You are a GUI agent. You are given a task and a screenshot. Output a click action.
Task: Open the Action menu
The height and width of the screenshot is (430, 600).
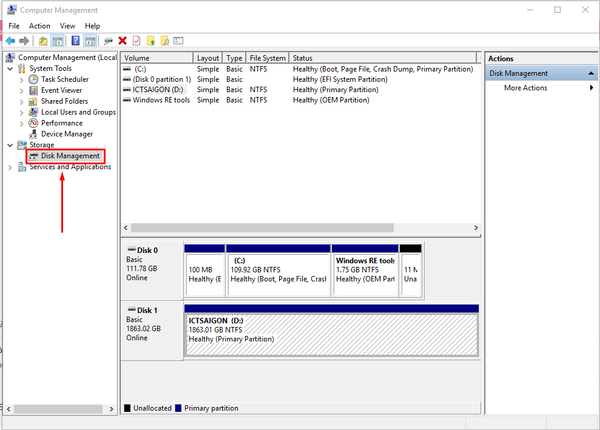(40, 25)
